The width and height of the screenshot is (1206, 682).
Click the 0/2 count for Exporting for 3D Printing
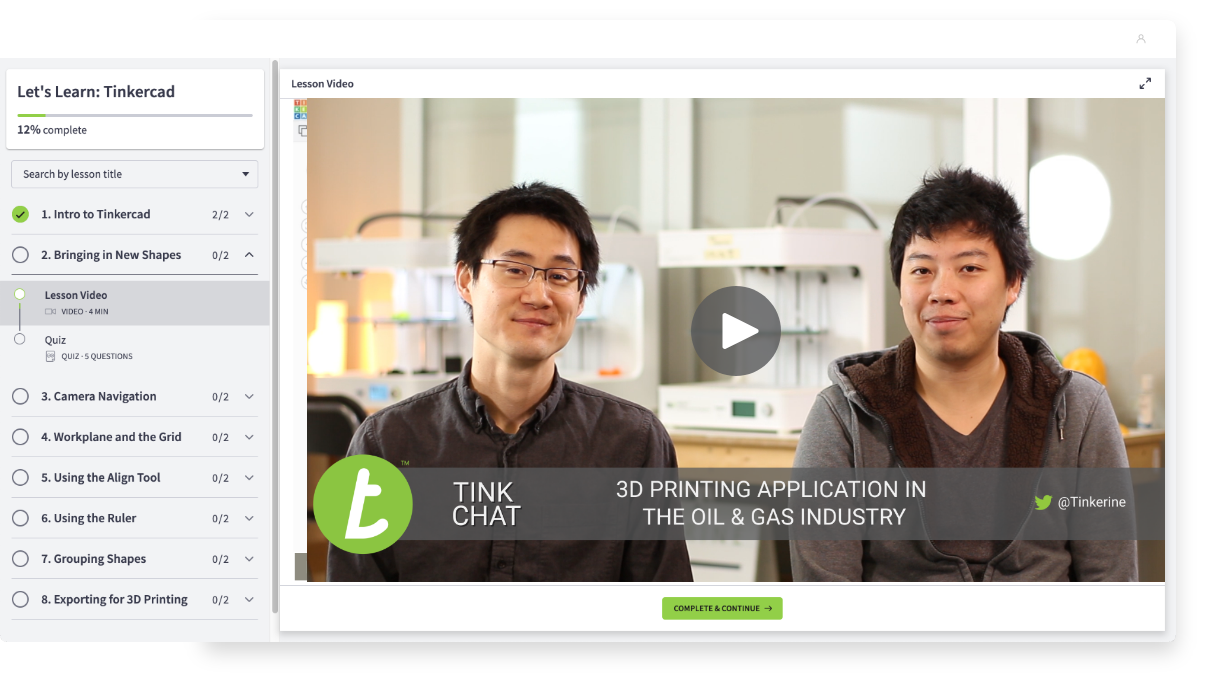(220, 600)
